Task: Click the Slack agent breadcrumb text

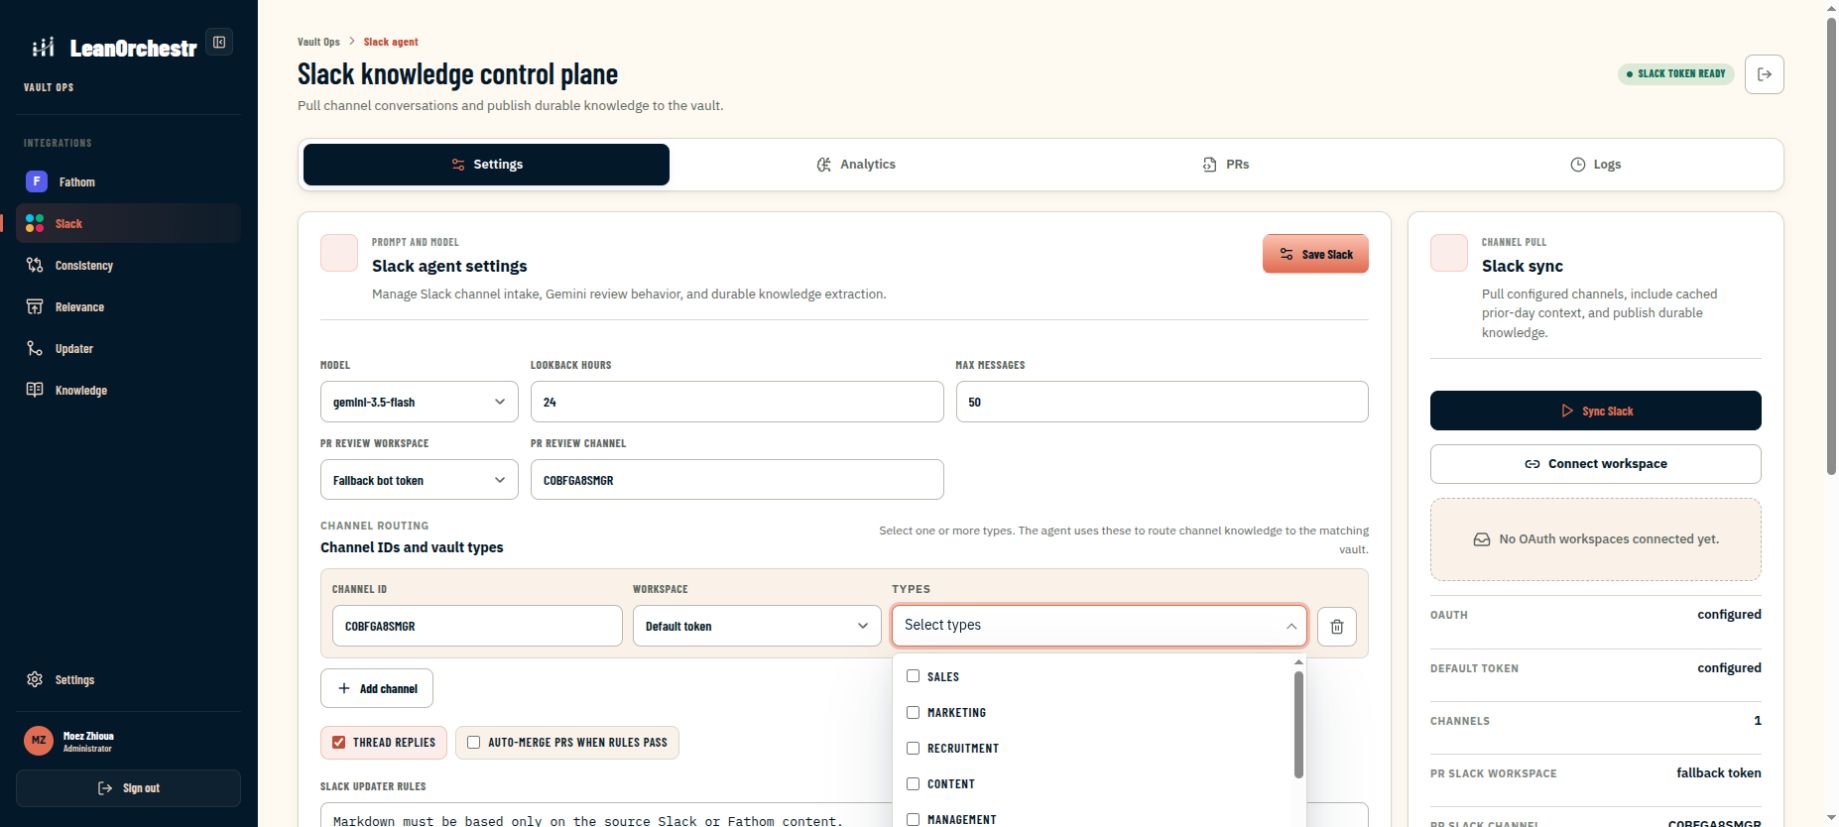Action: point(391,41)
